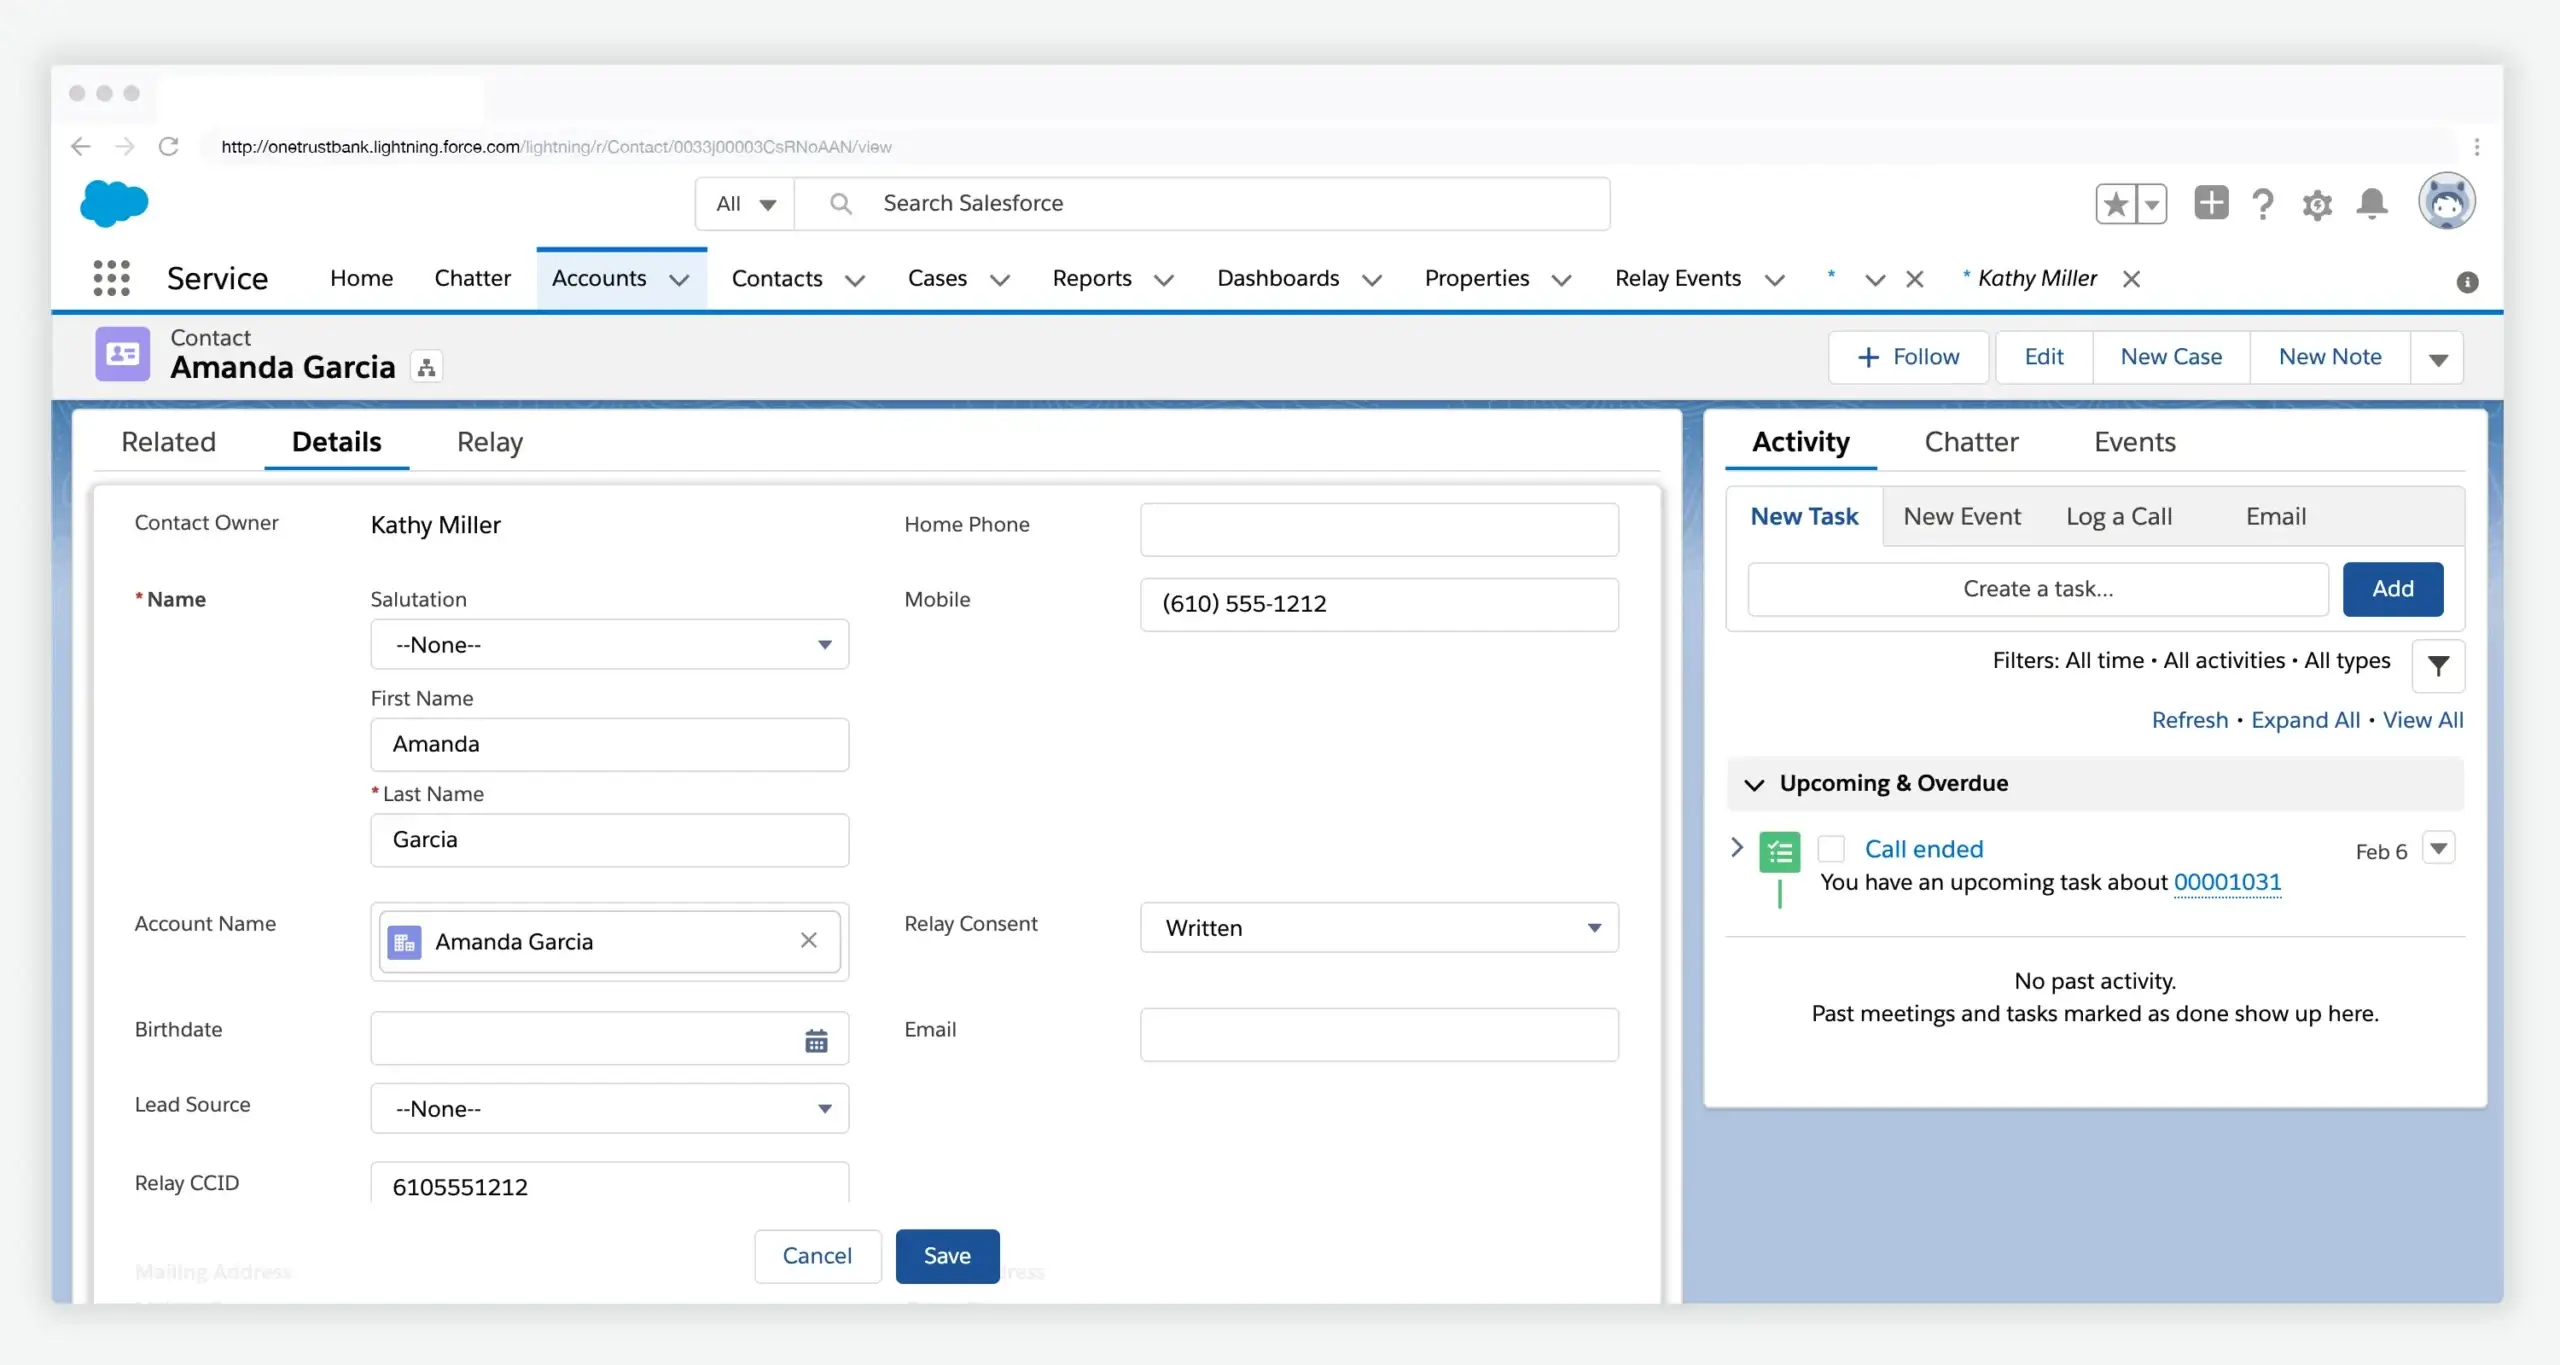Click the Expand All link

2305,720
